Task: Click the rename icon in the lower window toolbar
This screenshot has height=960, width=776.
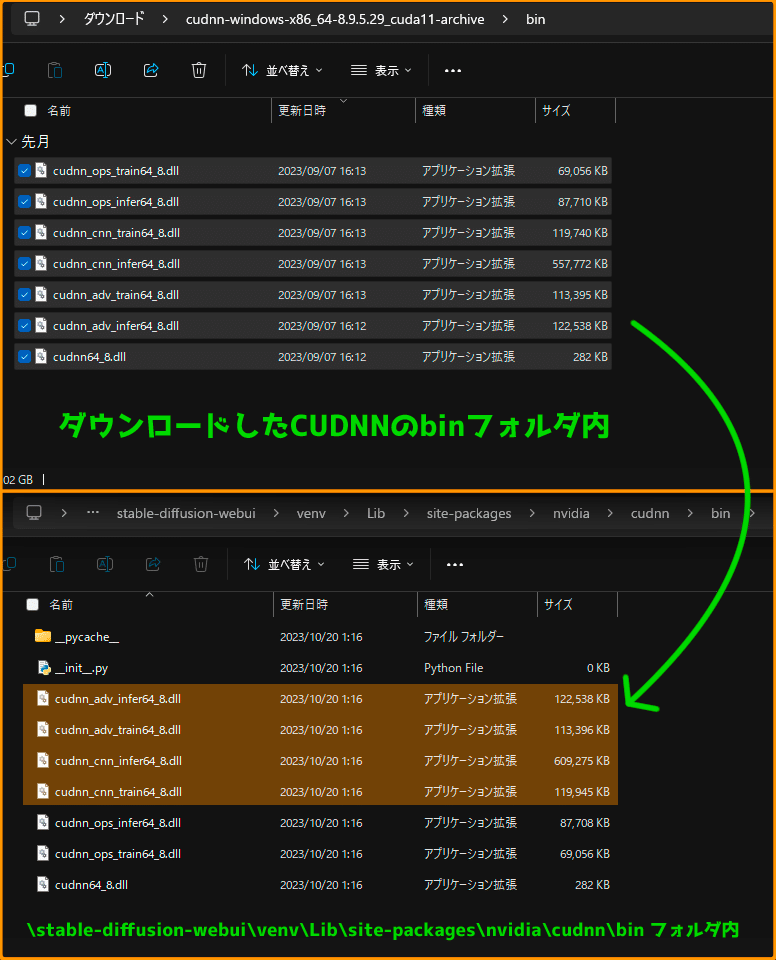Action: click(105, 564)
